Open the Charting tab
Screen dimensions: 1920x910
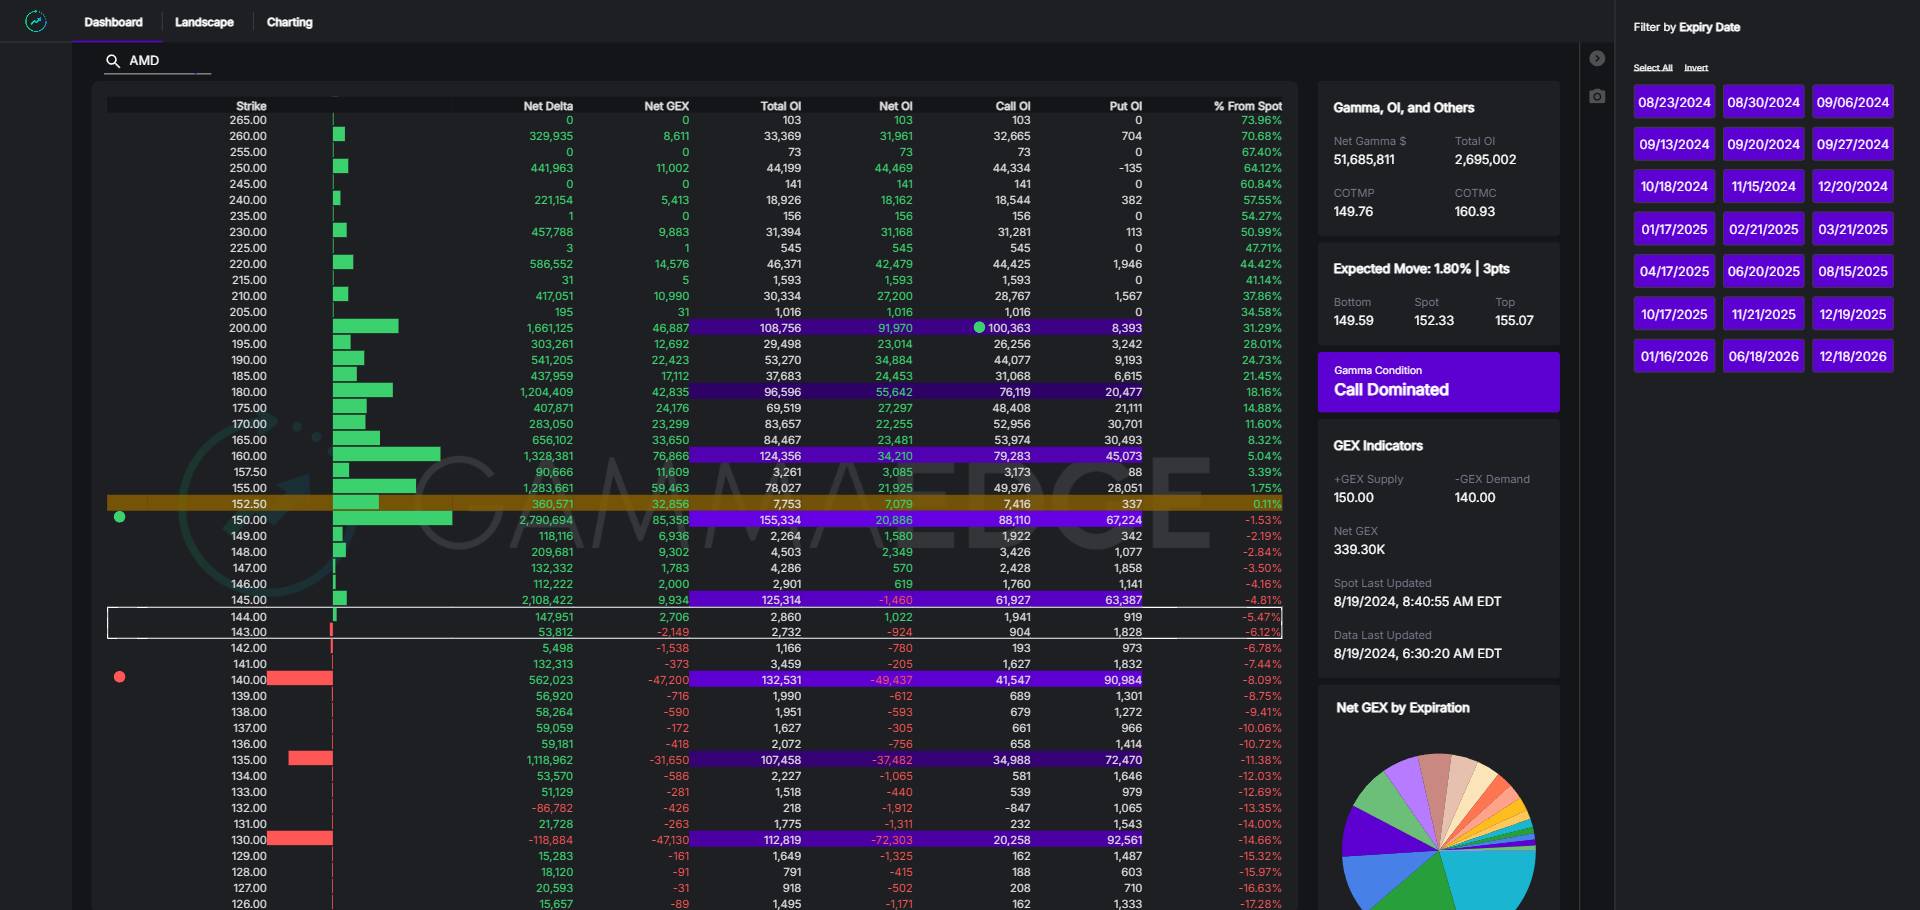tap(289, 22)
